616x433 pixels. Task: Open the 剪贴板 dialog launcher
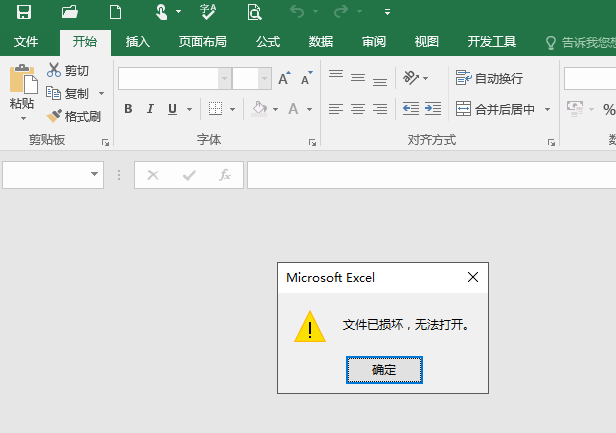[105, 142]
